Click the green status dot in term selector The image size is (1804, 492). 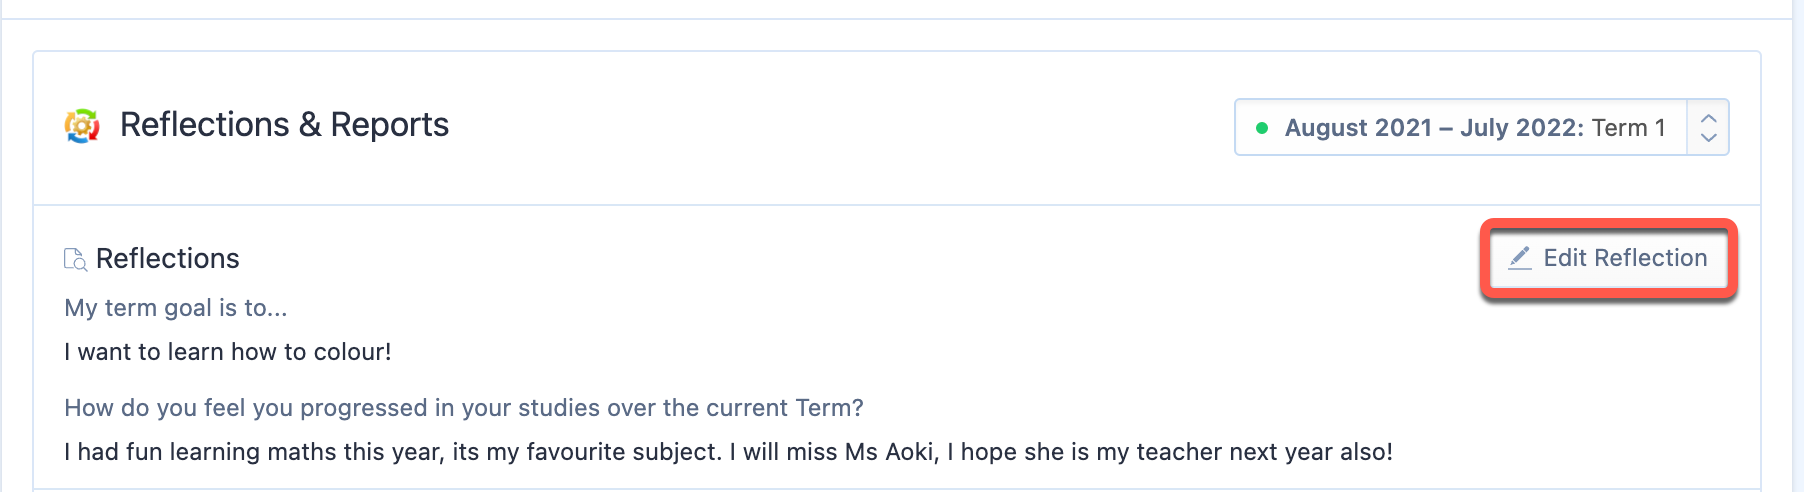point(1262,128)
